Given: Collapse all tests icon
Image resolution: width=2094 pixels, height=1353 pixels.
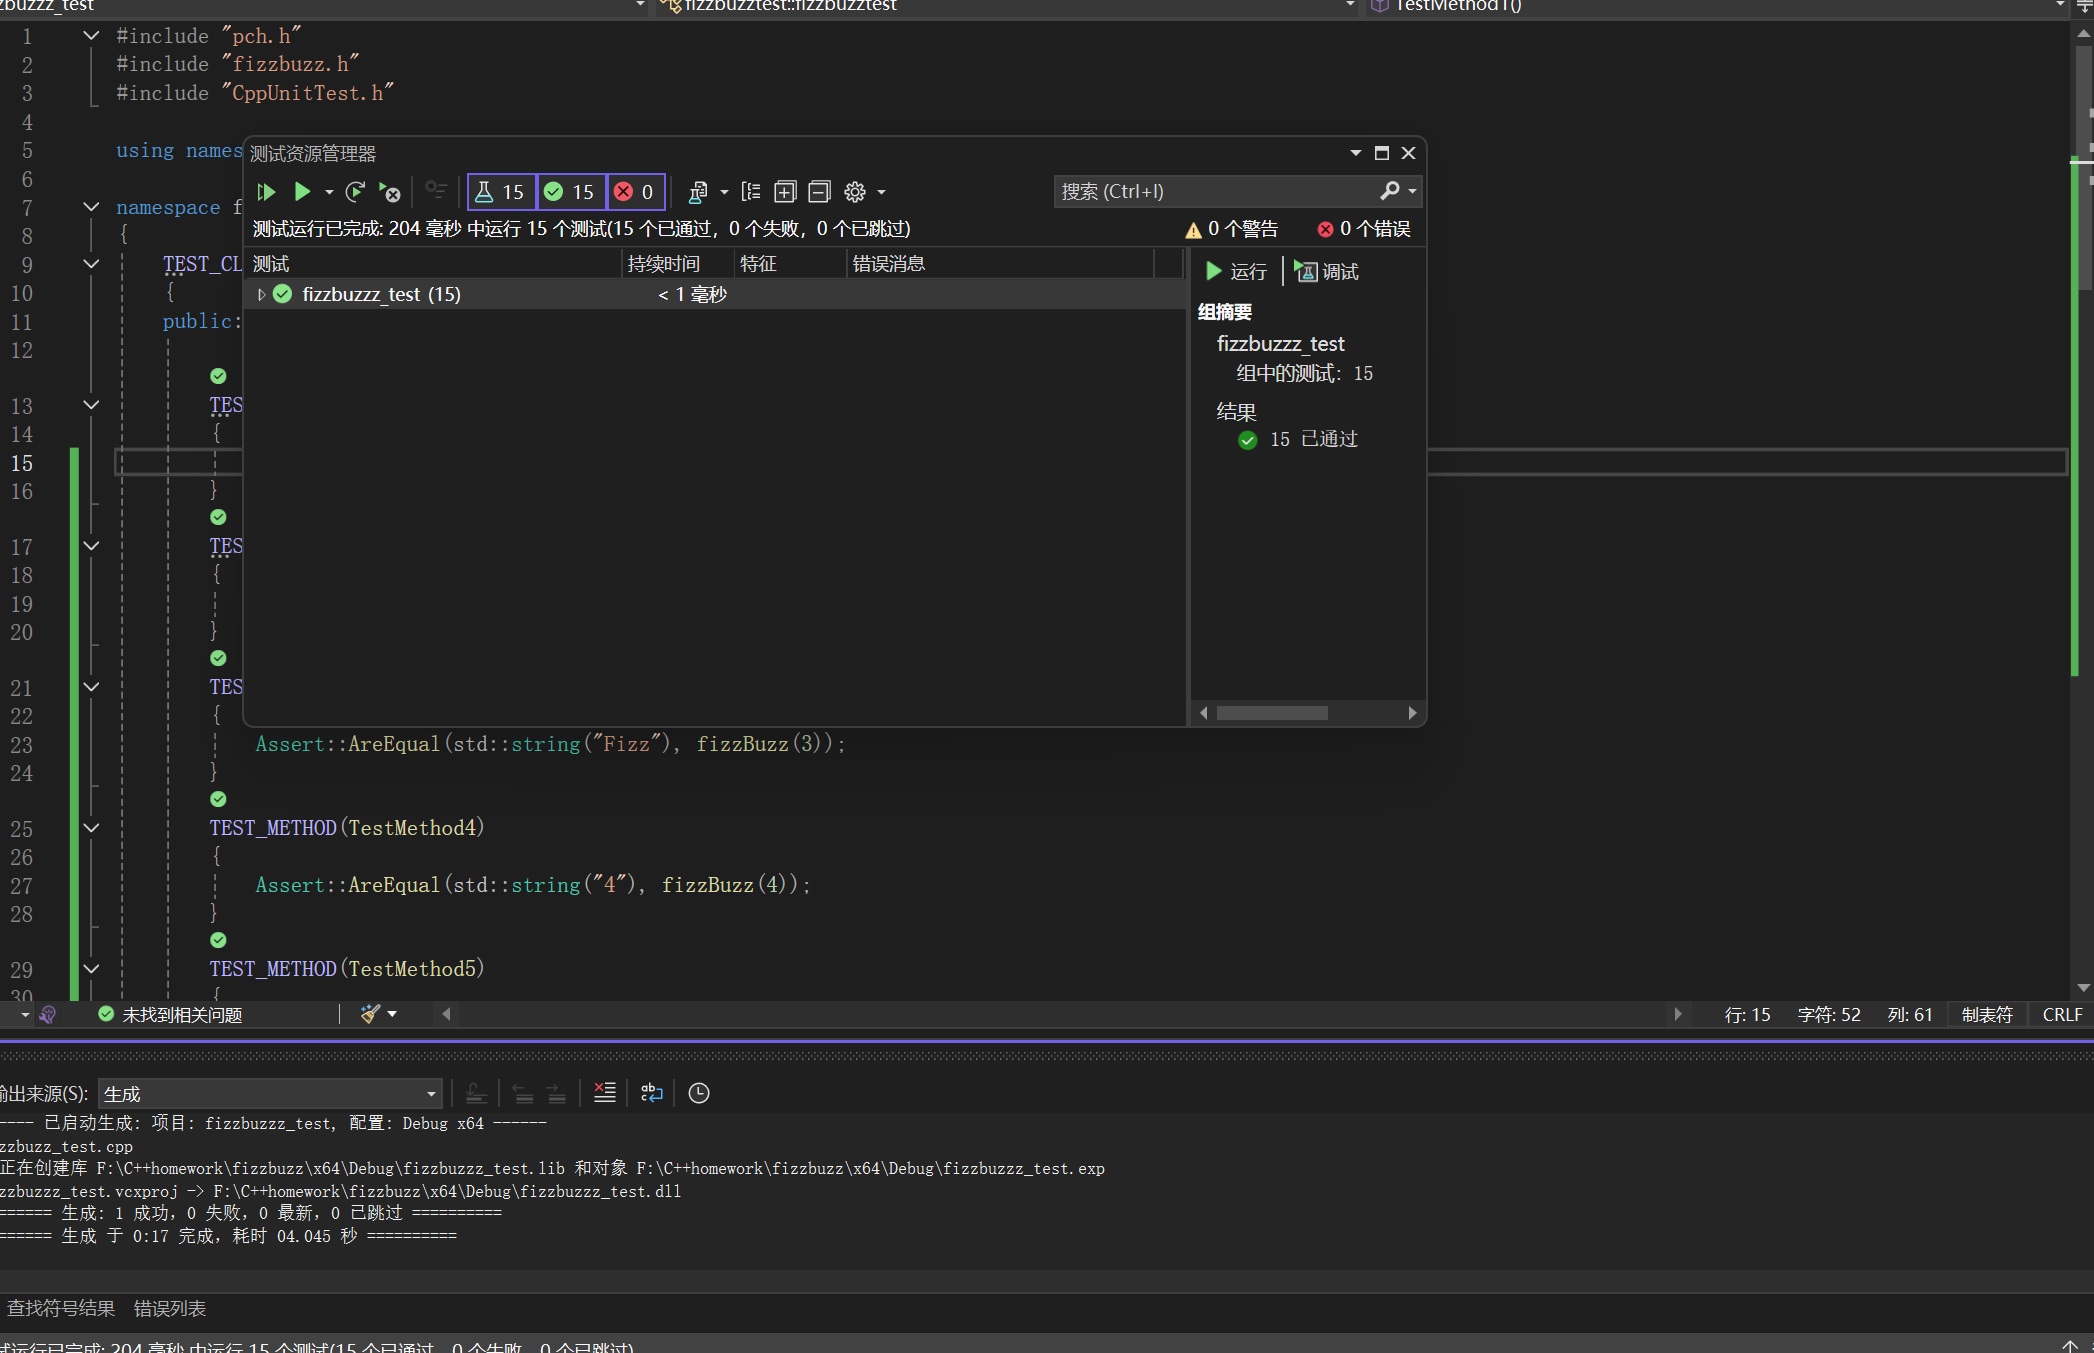Looking at the screenshot, I should [x=819, y=191].
